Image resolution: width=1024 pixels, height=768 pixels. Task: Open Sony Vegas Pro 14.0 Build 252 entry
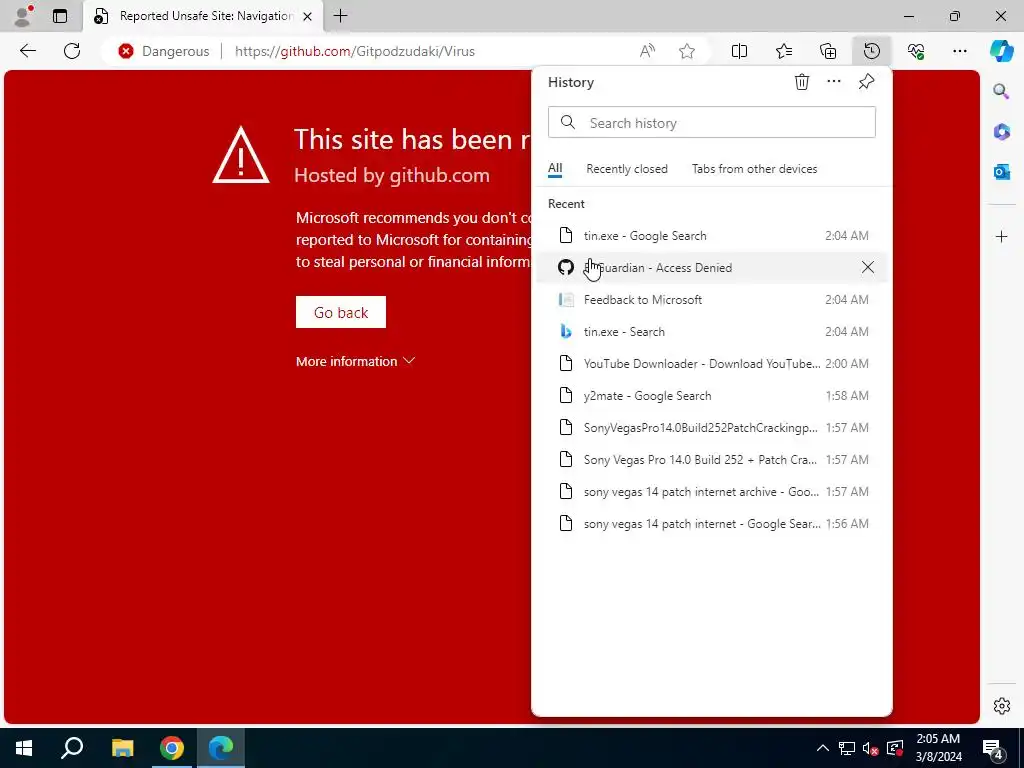pos(711,460)
